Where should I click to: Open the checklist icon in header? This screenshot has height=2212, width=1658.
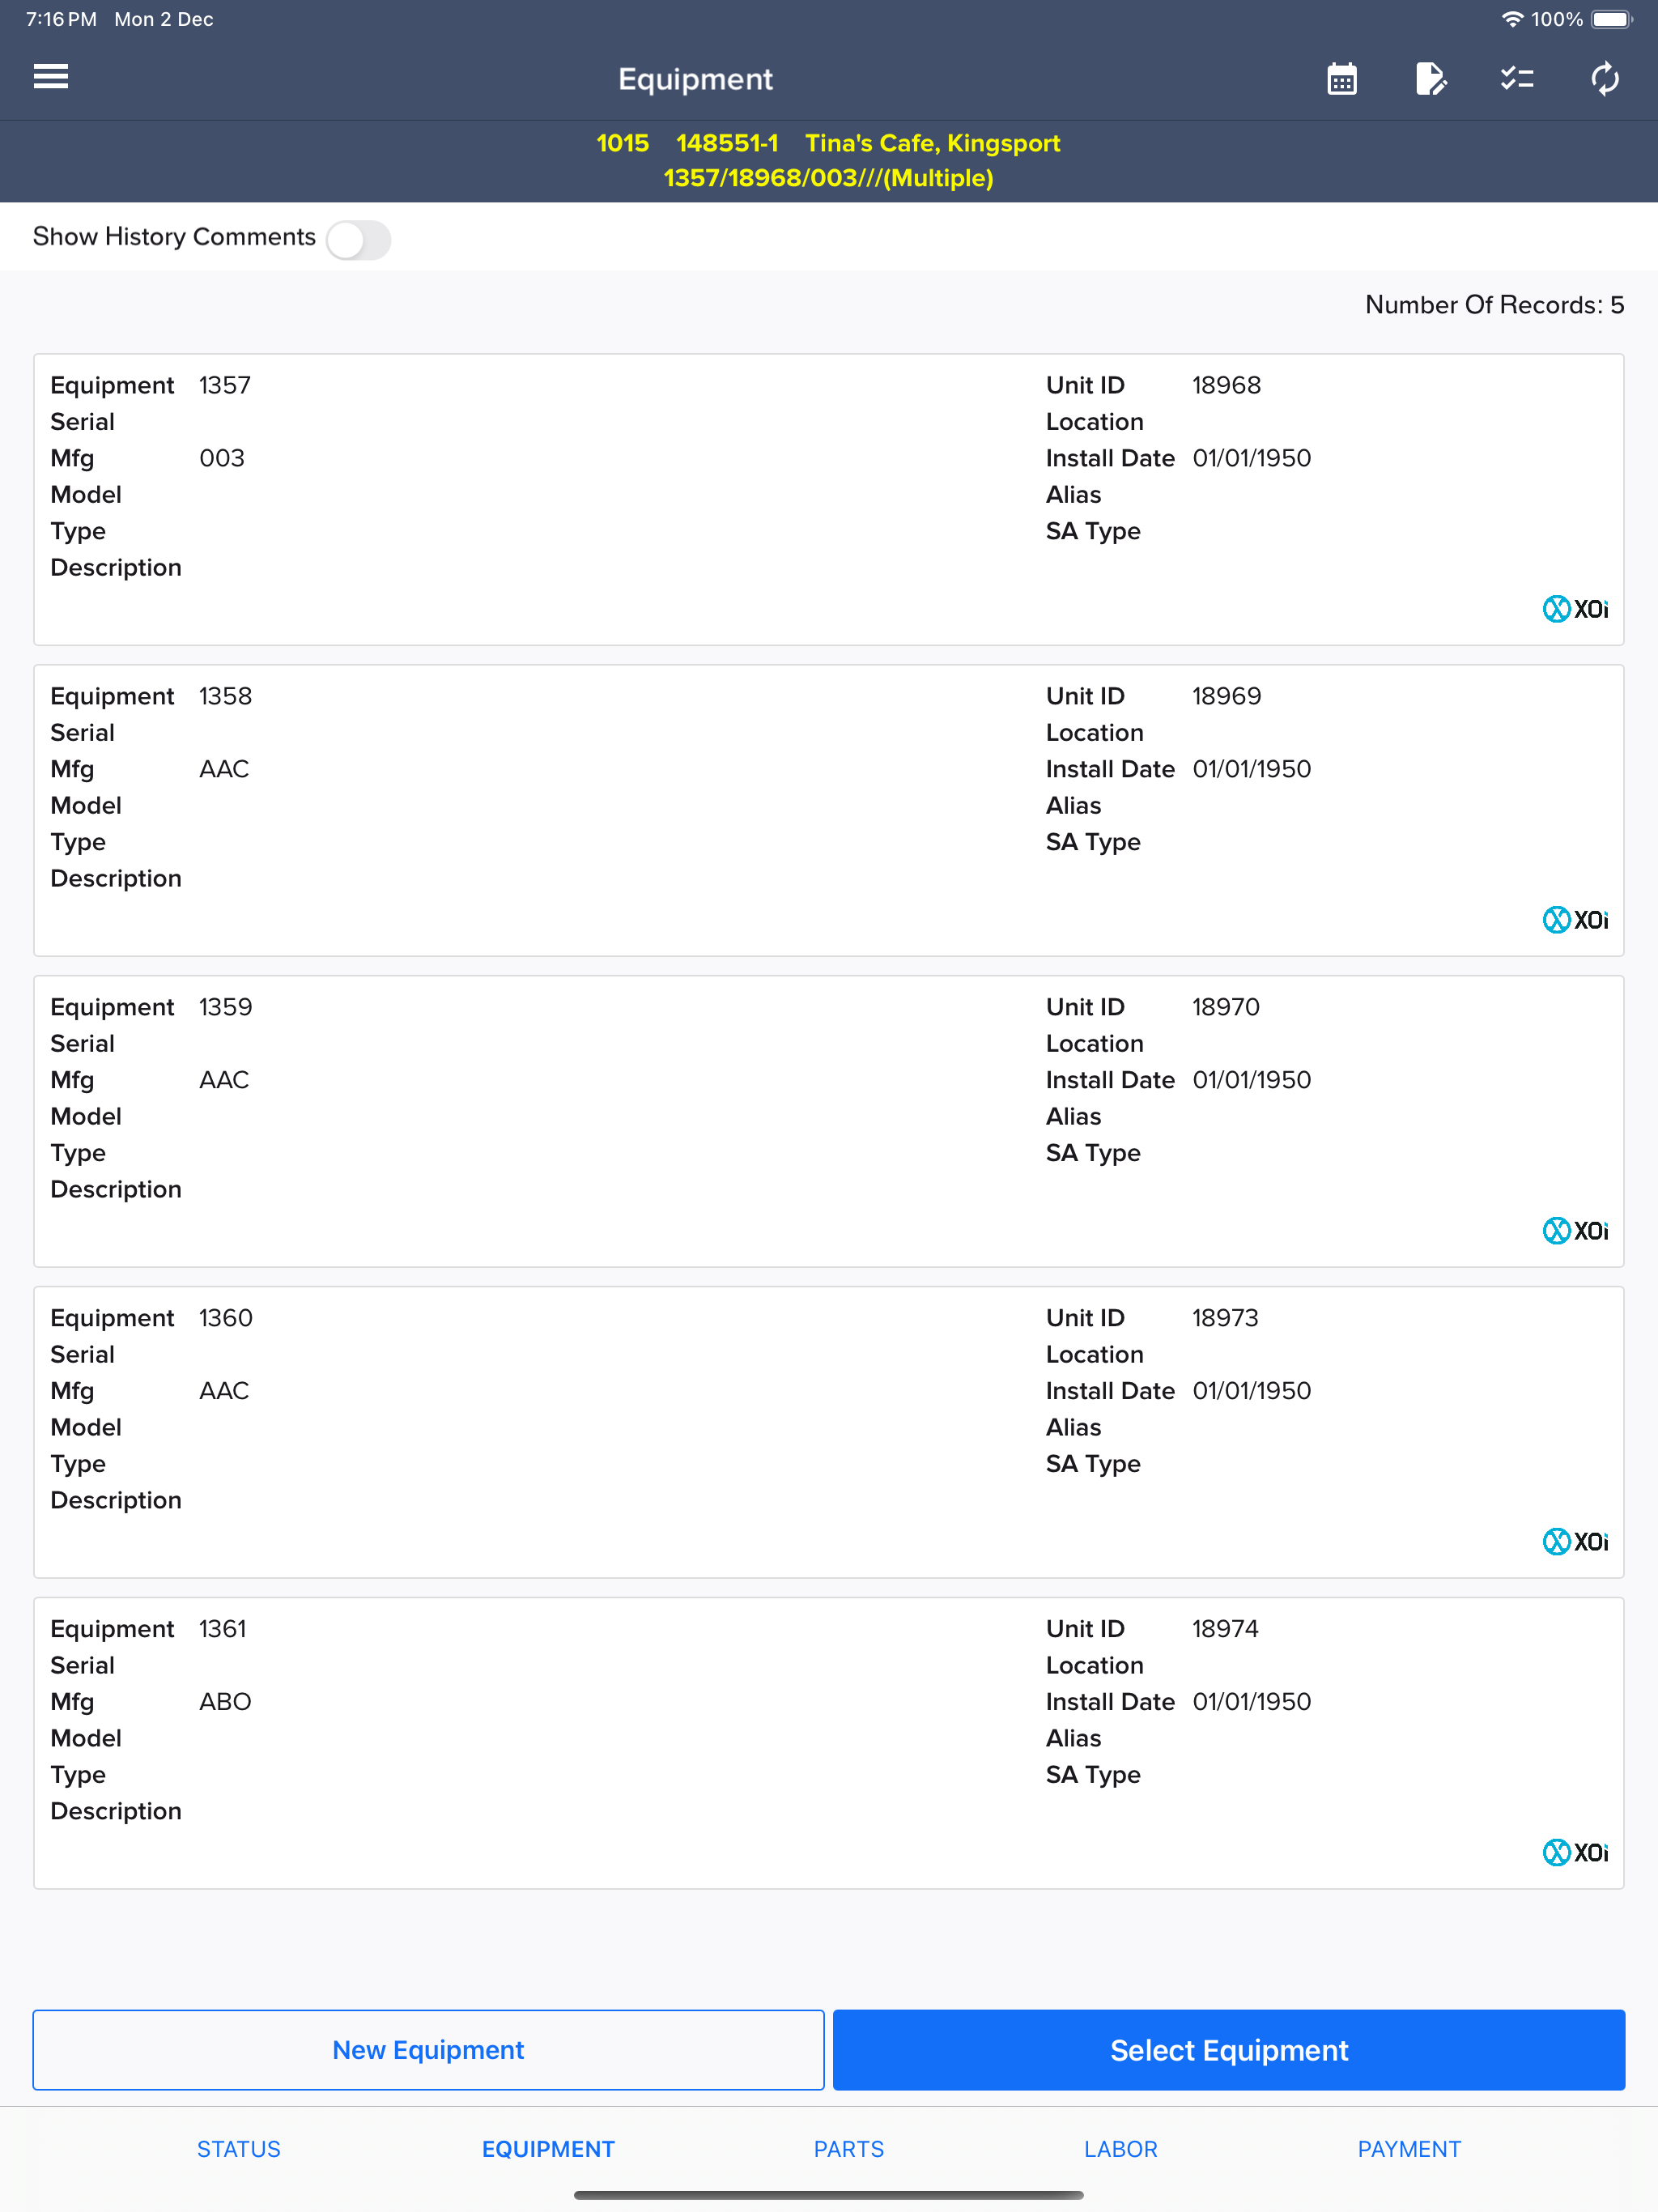click(x=1517, y=78)
